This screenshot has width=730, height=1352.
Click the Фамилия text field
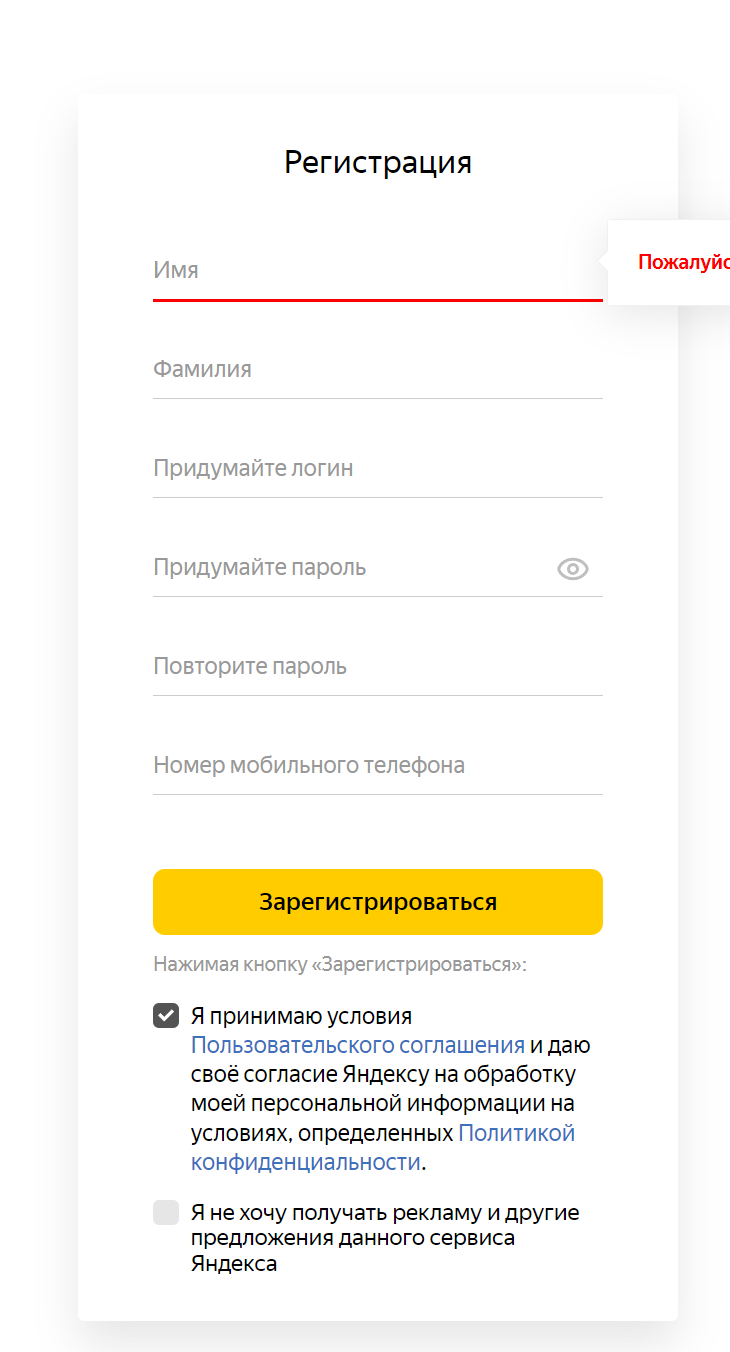[x=377, y=369]
